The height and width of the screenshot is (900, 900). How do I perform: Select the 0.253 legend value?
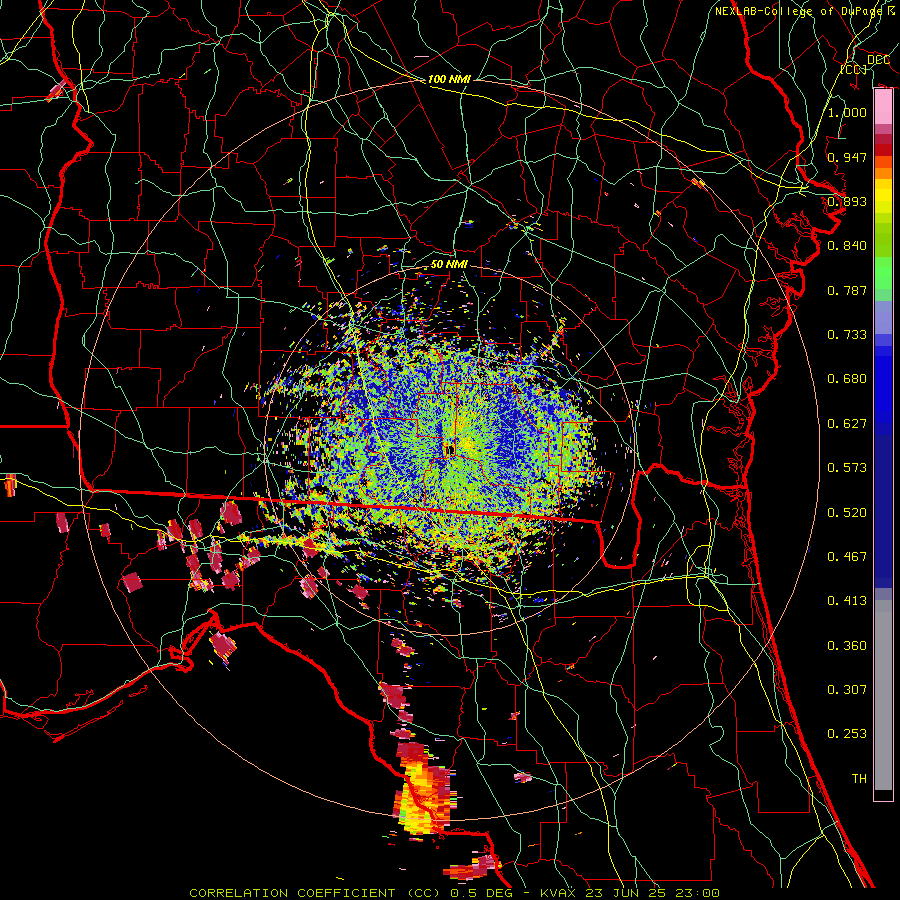click(x=847, y=734)
